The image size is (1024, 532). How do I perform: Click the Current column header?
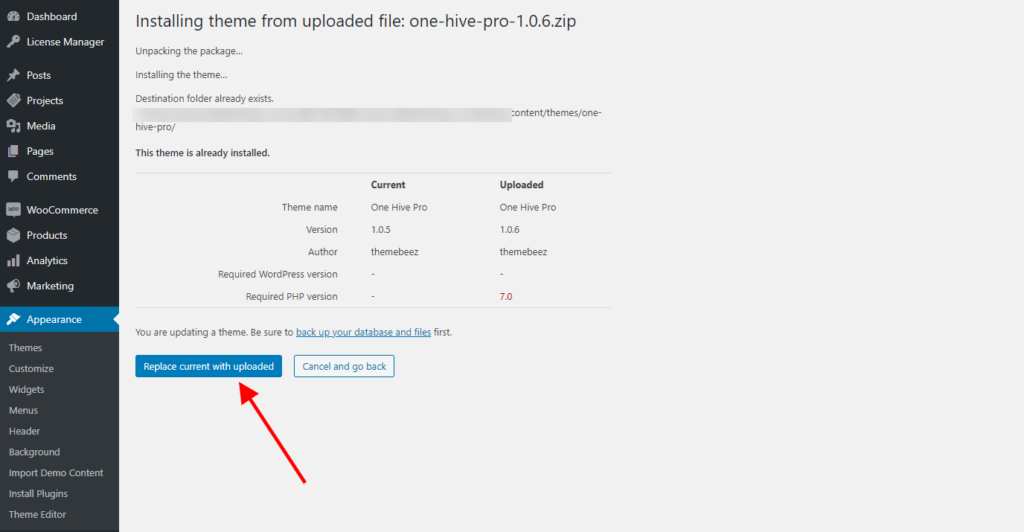(388, 185)
